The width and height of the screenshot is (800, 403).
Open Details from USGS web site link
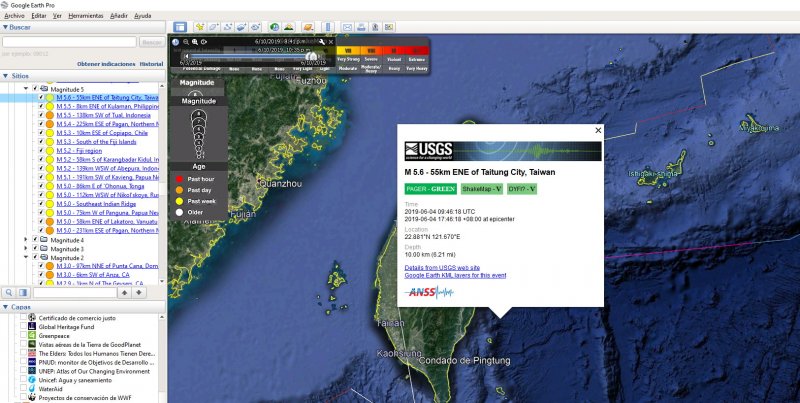point(442,268)
